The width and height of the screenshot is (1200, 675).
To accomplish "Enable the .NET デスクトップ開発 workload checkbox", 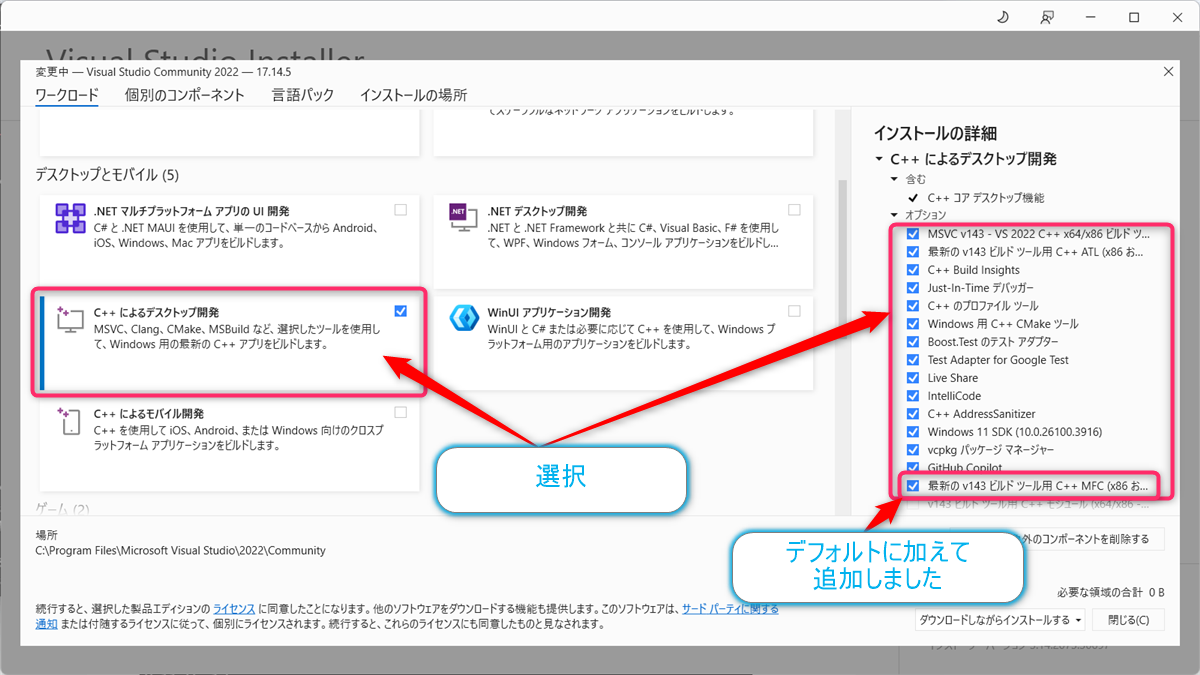I will 795,208.
